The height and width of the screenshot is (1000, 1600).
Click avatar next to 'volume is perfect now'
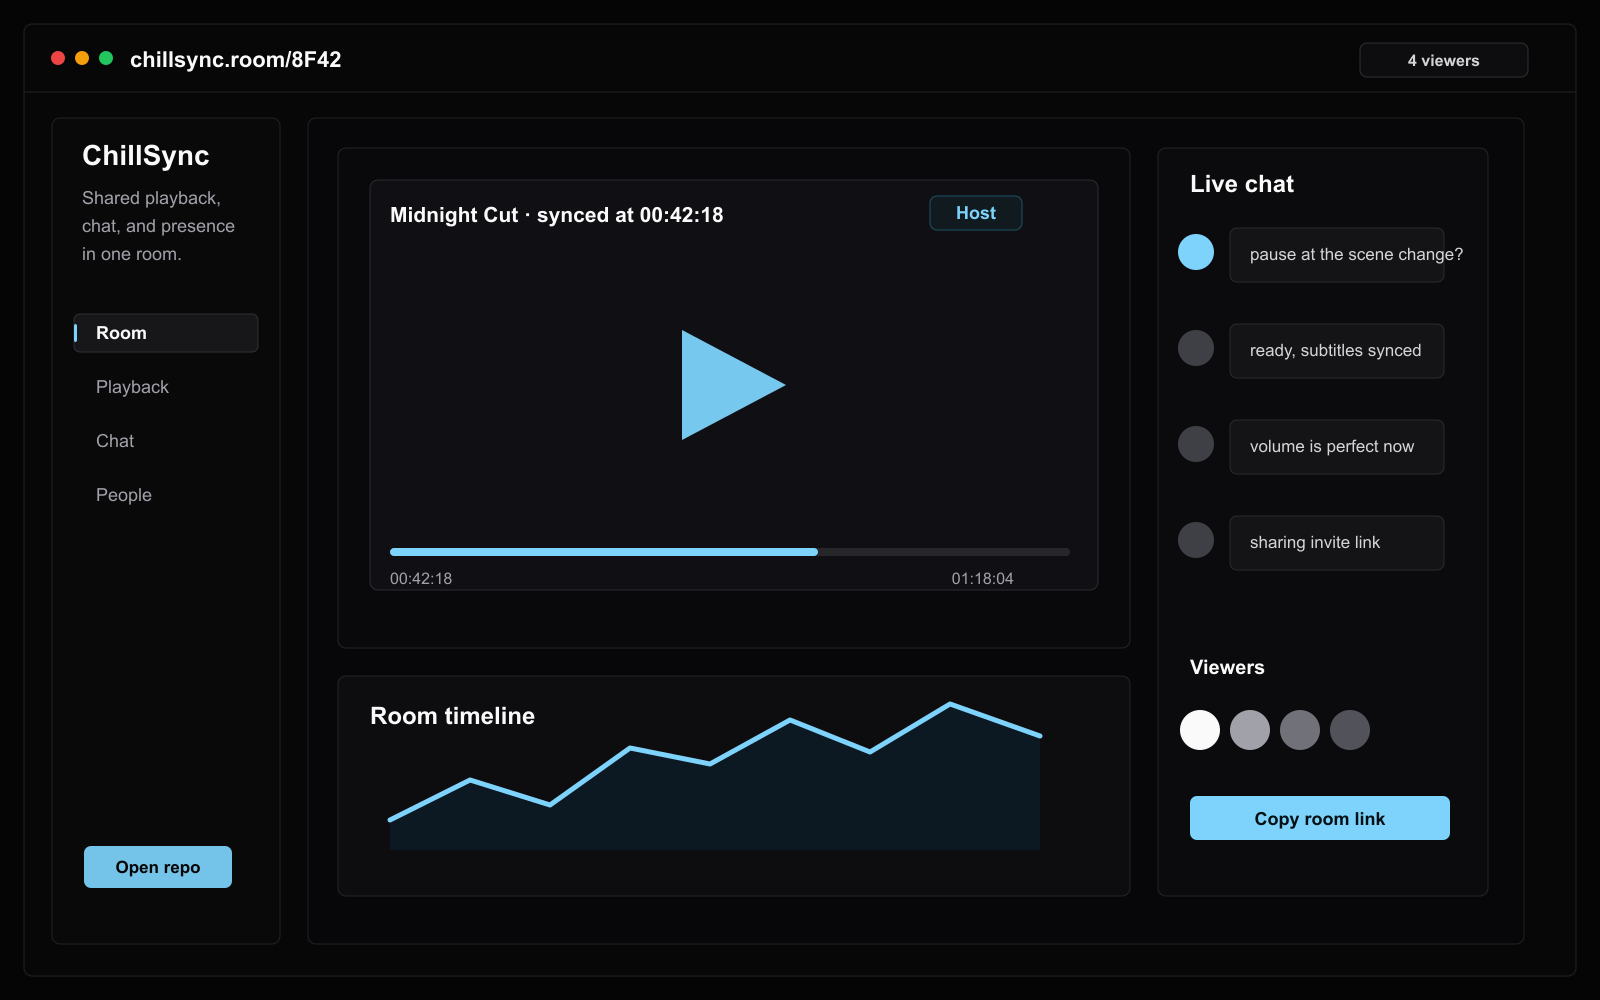coord(1196,444)
